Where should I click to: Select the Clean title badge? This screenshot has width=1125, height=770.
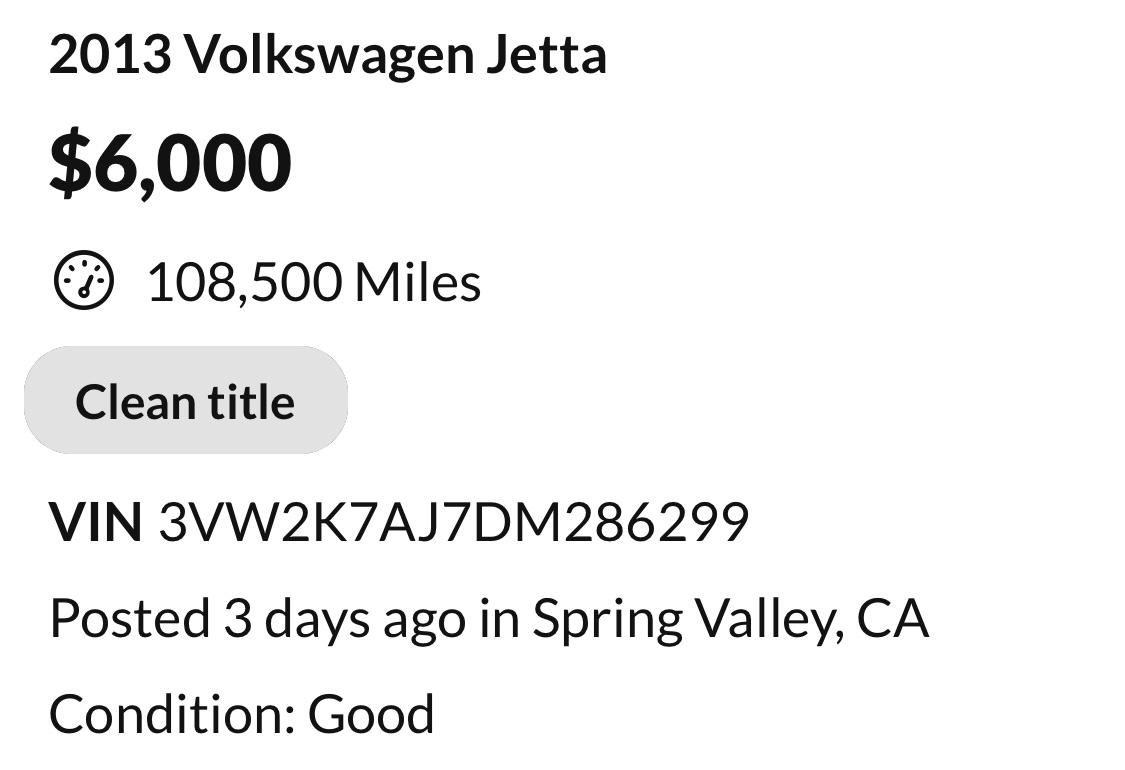click(186, 400)
